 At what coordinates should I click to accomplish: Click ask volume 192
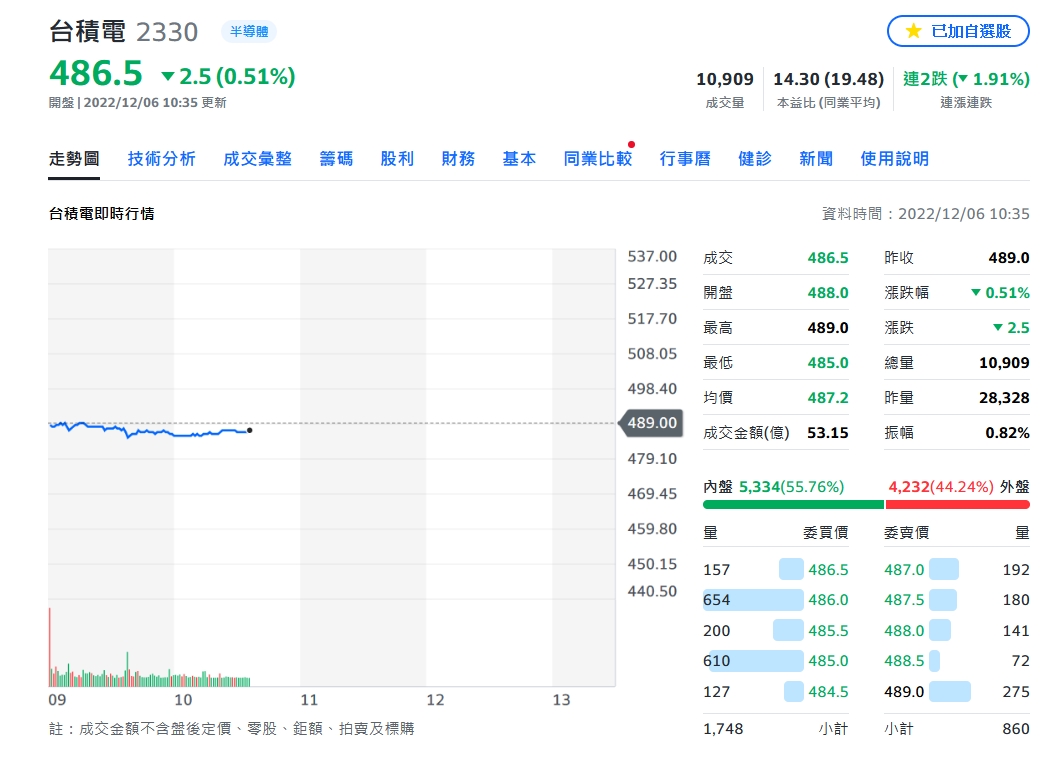tap(1016, 570)
